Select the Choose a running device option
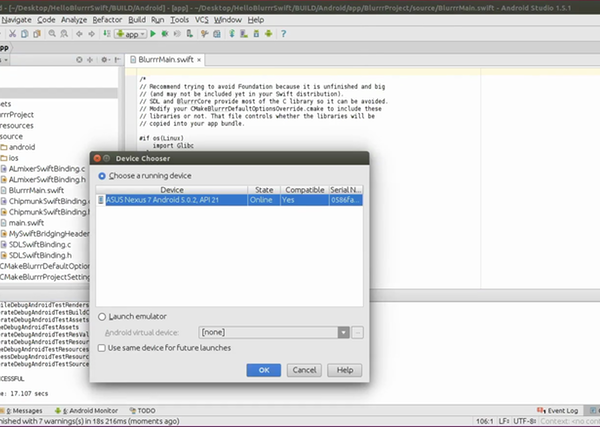 pos(102,175)
